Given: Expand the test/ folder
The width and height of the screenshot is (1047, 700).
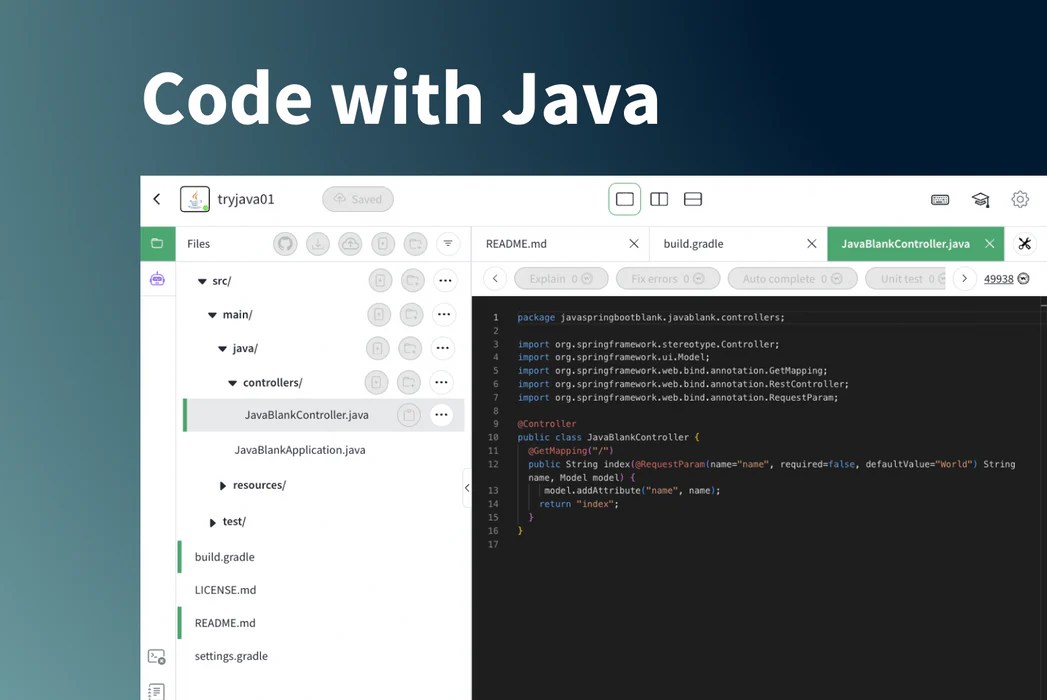Looking at the screenshot, I should (x=212, y=521).
